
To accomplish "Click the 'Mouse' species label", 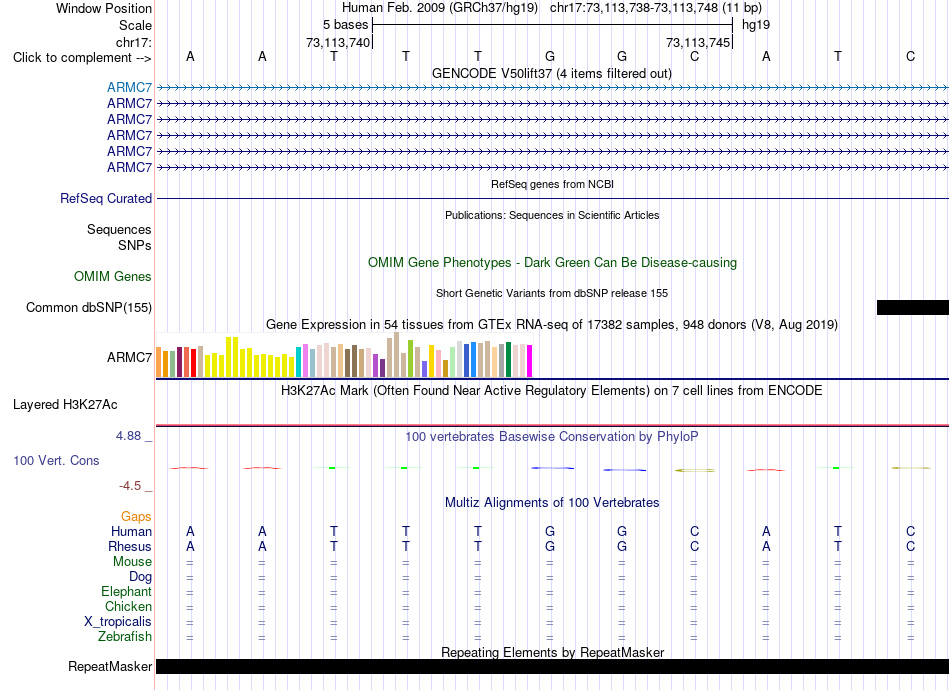I will tap(132, 562).
